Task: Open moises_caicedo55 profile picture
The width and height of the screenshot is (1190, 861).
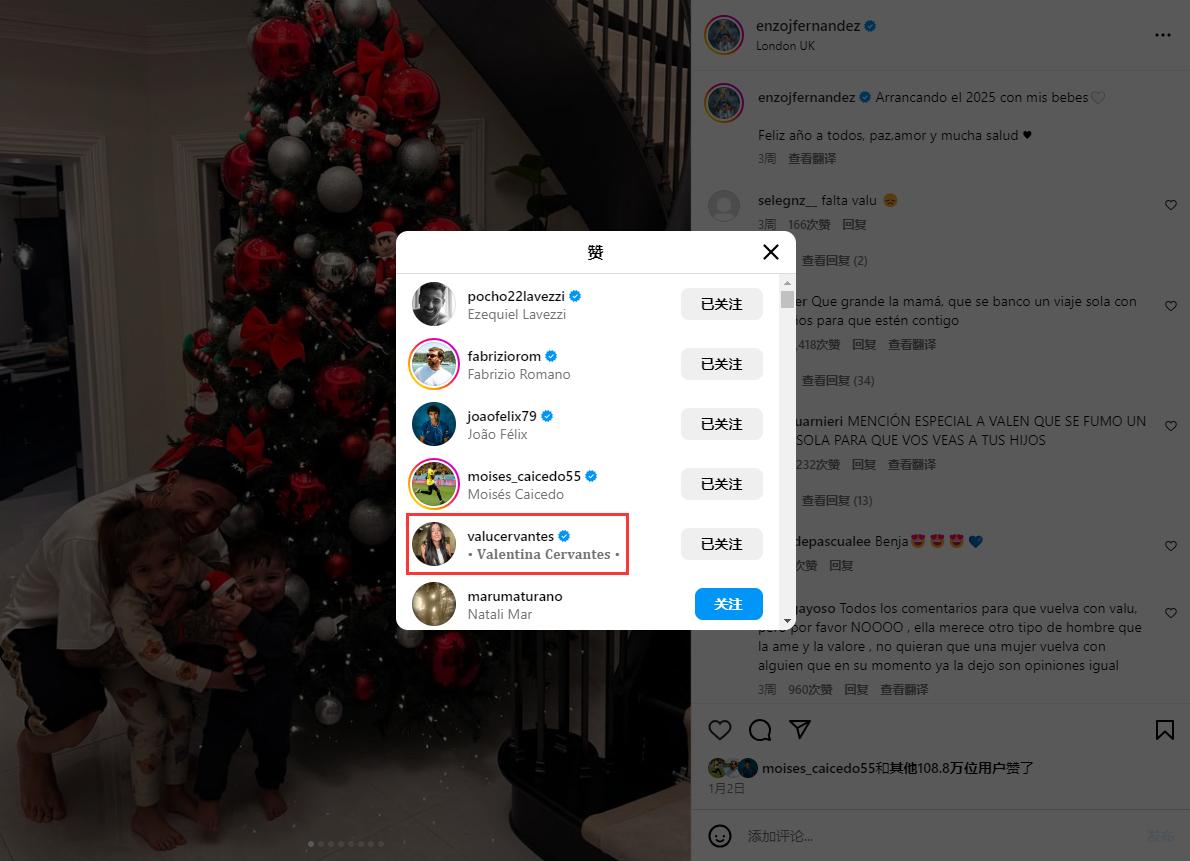Action: pos(434,484)
